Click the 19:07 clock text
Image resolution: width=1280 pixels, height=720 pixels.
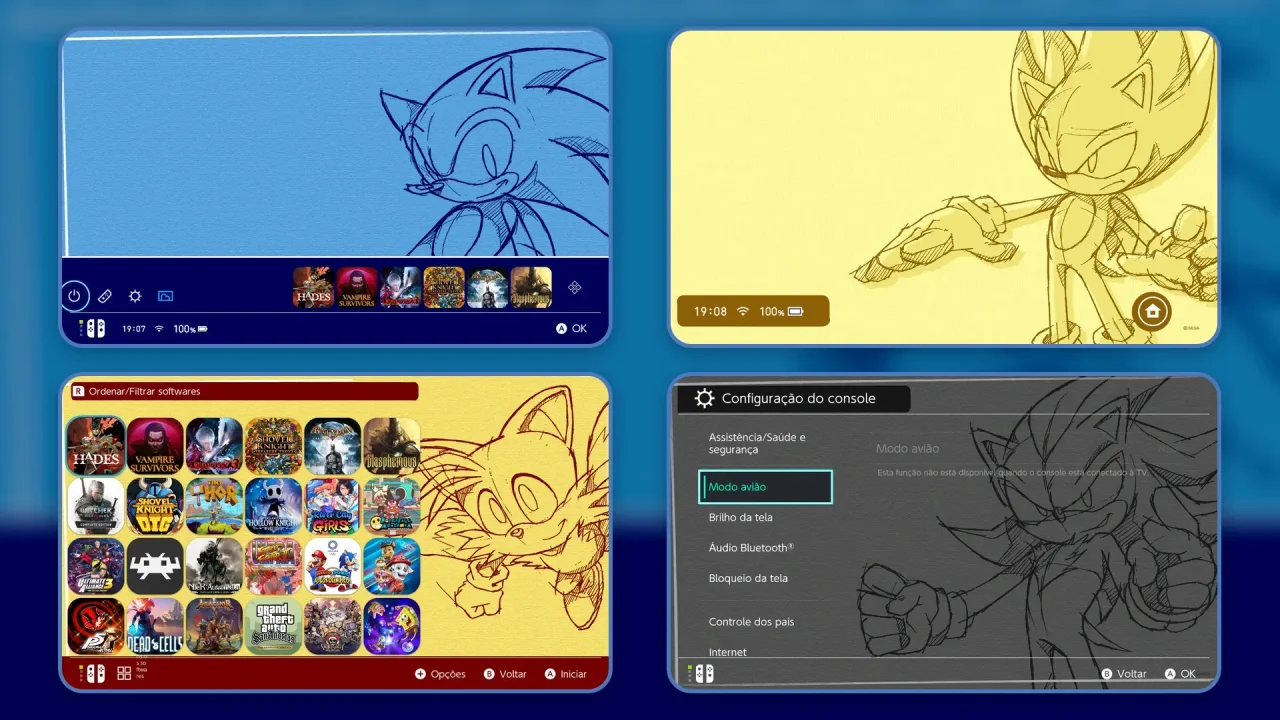[x=134, y=329]
